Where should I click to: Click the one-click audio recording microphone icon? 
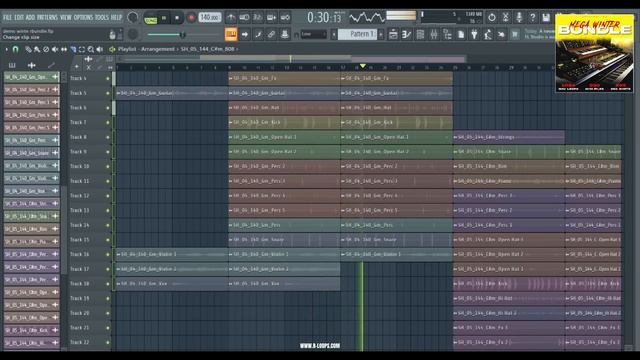click(x=519, y=18)
